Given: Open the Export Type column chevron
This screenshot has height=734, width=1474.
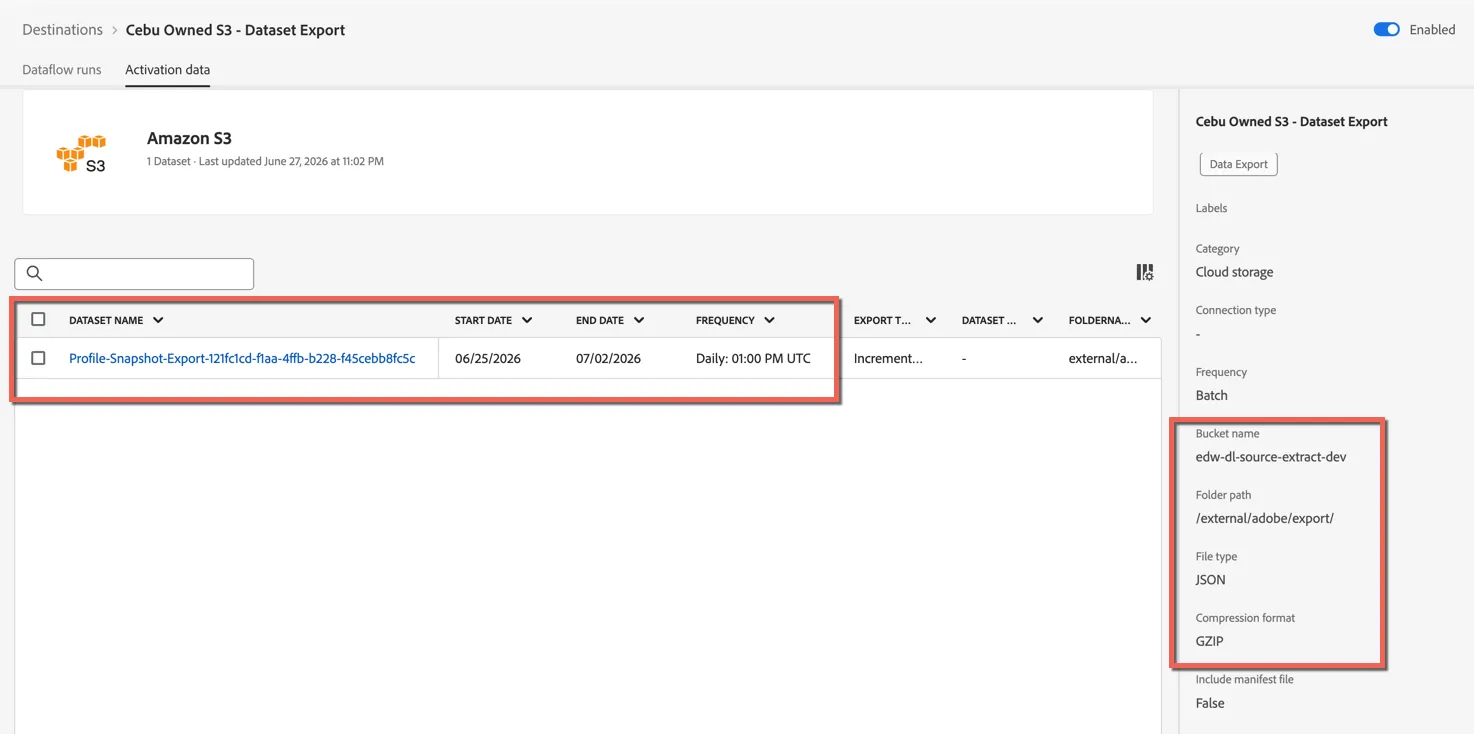Looking at the screenshot, I should click(931, 320).
